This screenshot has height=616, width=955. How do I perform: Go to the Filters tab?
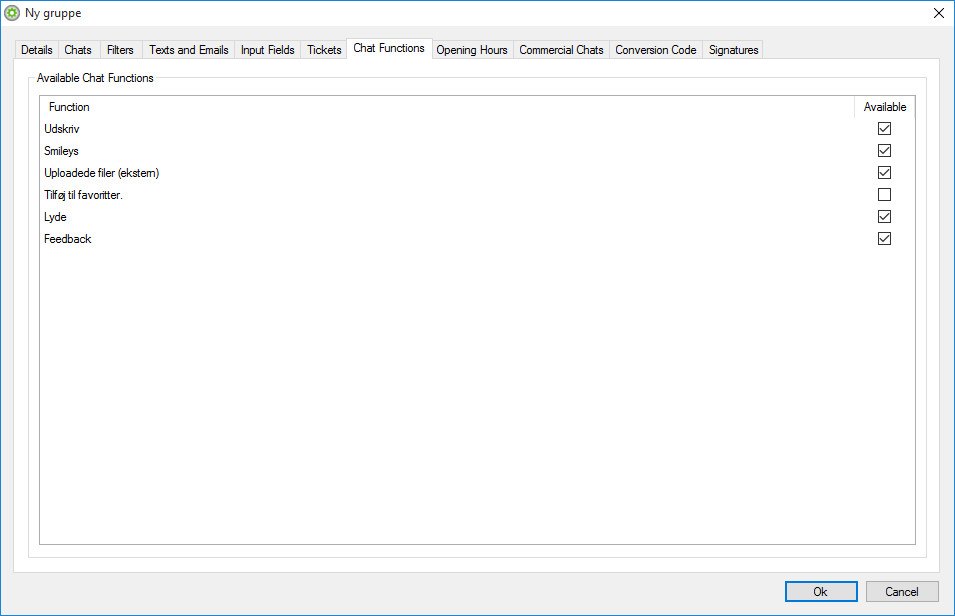120,50
